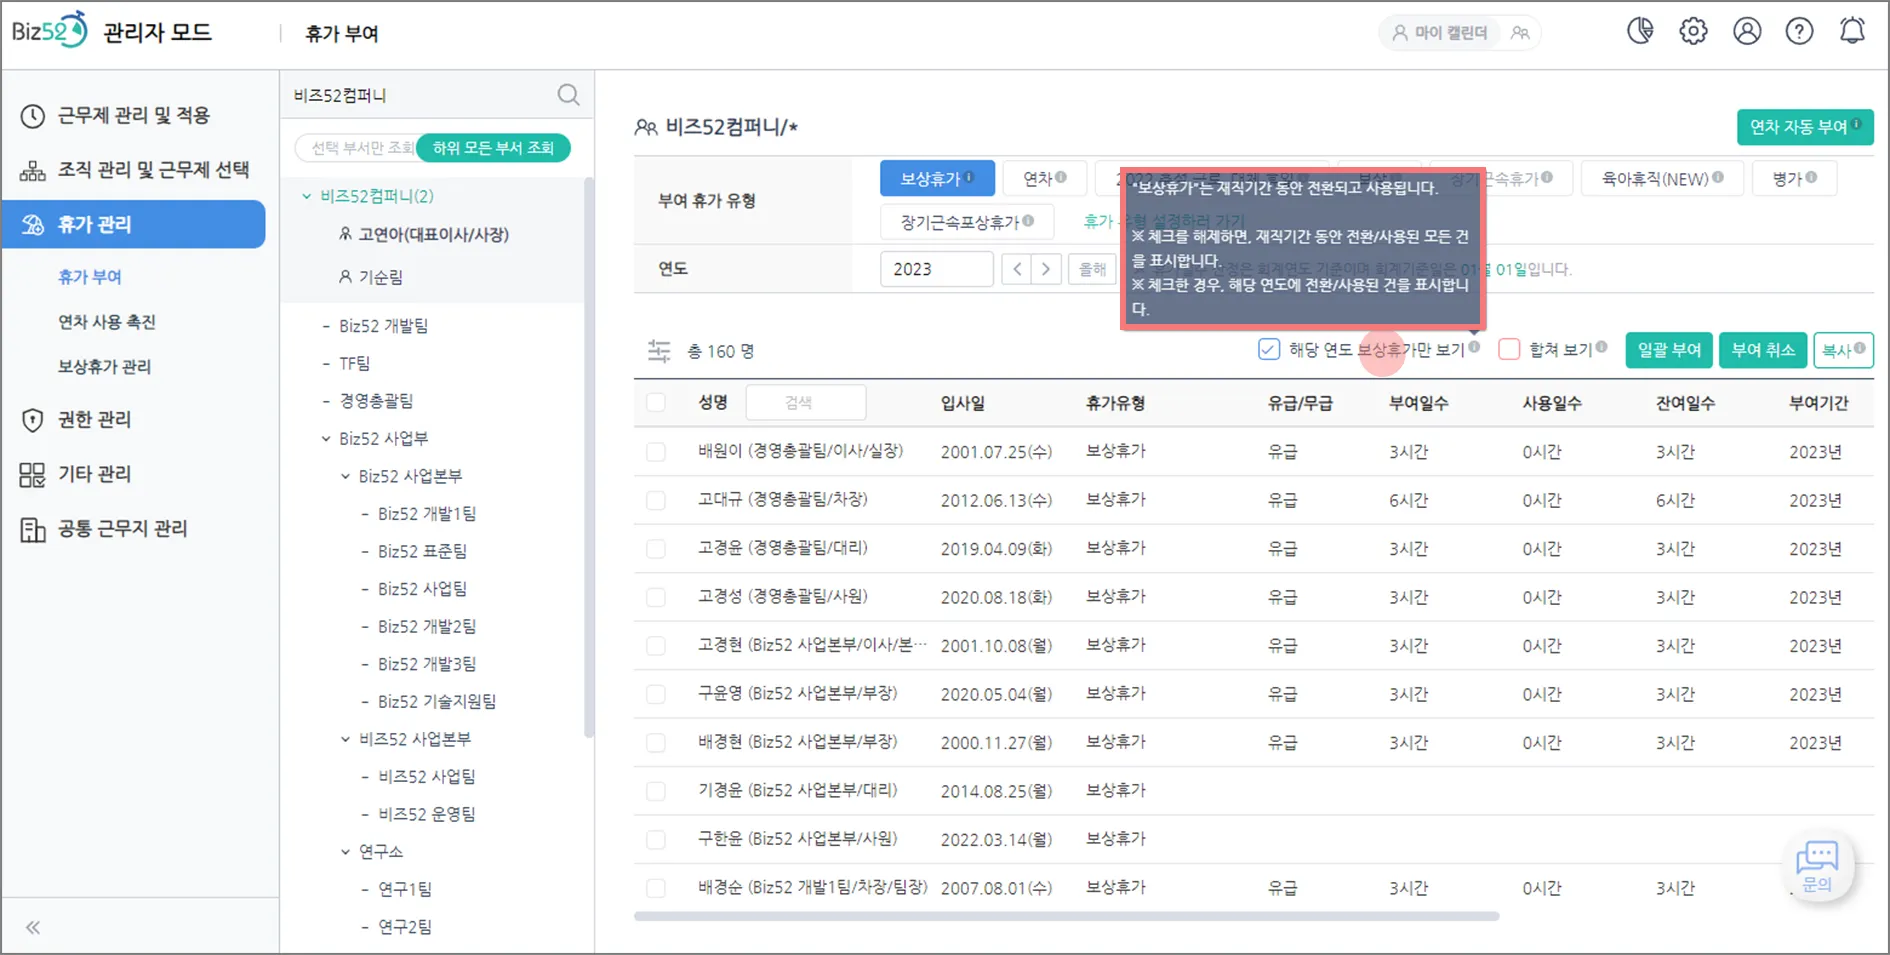Check the row of 구윤영 (Biz52 사업본부/부장)
The image size is (1890, 955).
[x=656, y=694]
